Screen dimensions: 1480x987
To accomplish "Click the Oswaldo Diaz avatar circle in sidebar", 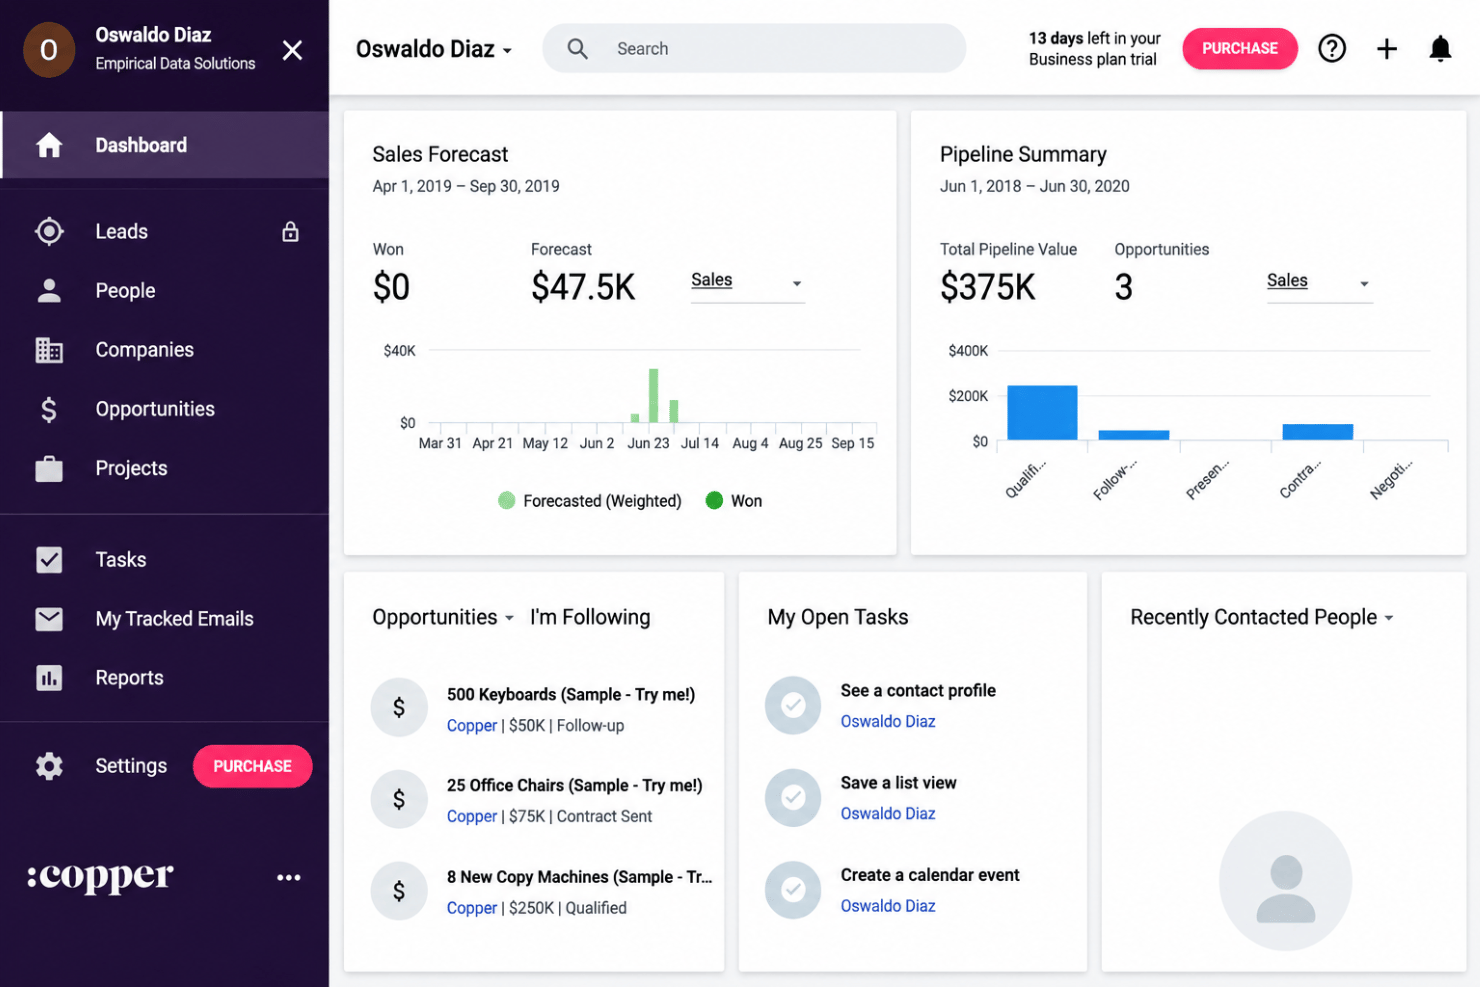I will pyautogui.click(x=49, y=50).
